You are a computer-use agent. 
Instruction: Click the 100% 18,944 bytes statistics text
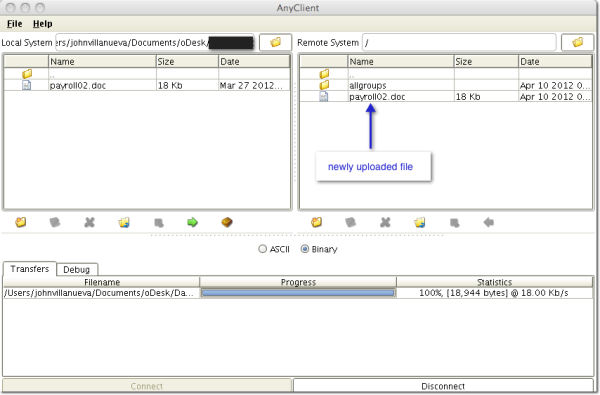(x=494, y=293)
